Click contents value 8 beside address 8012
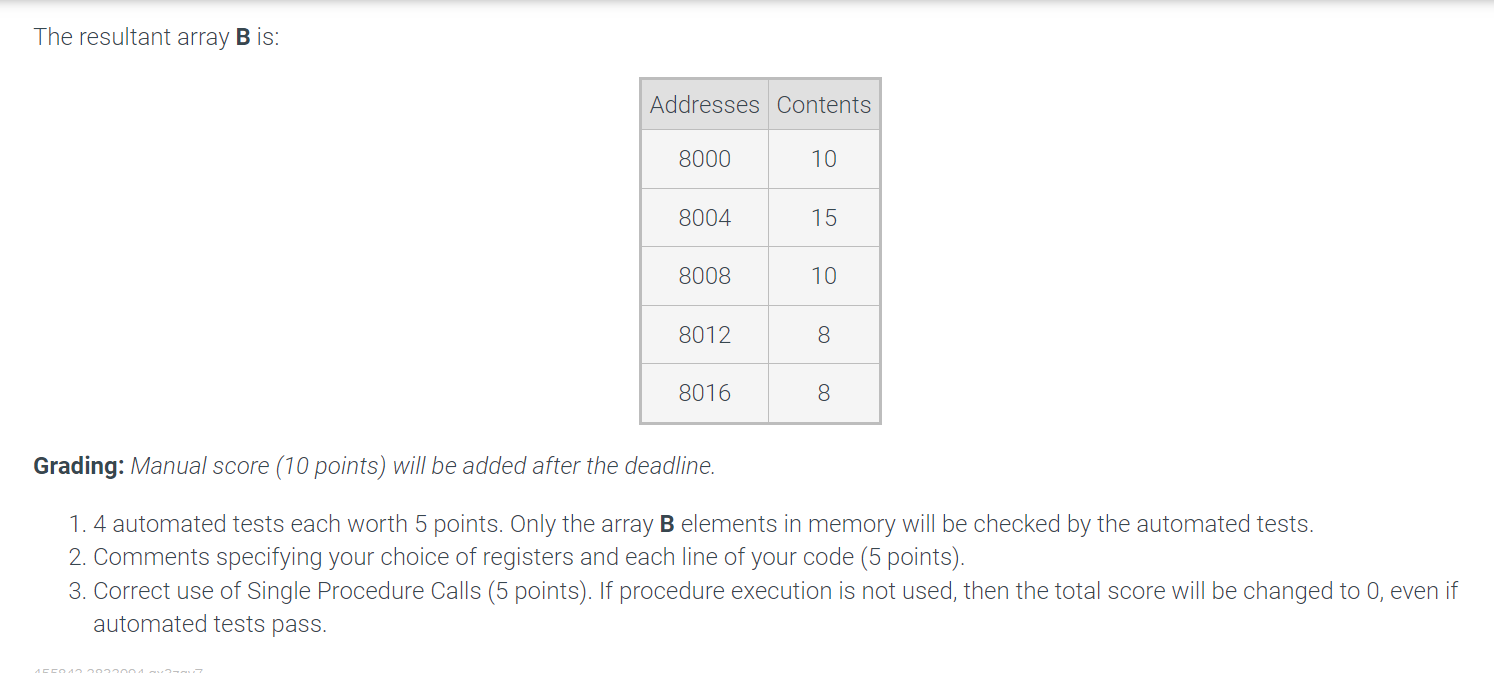The height and width of the screenshot is (673, 1494). 824,335
